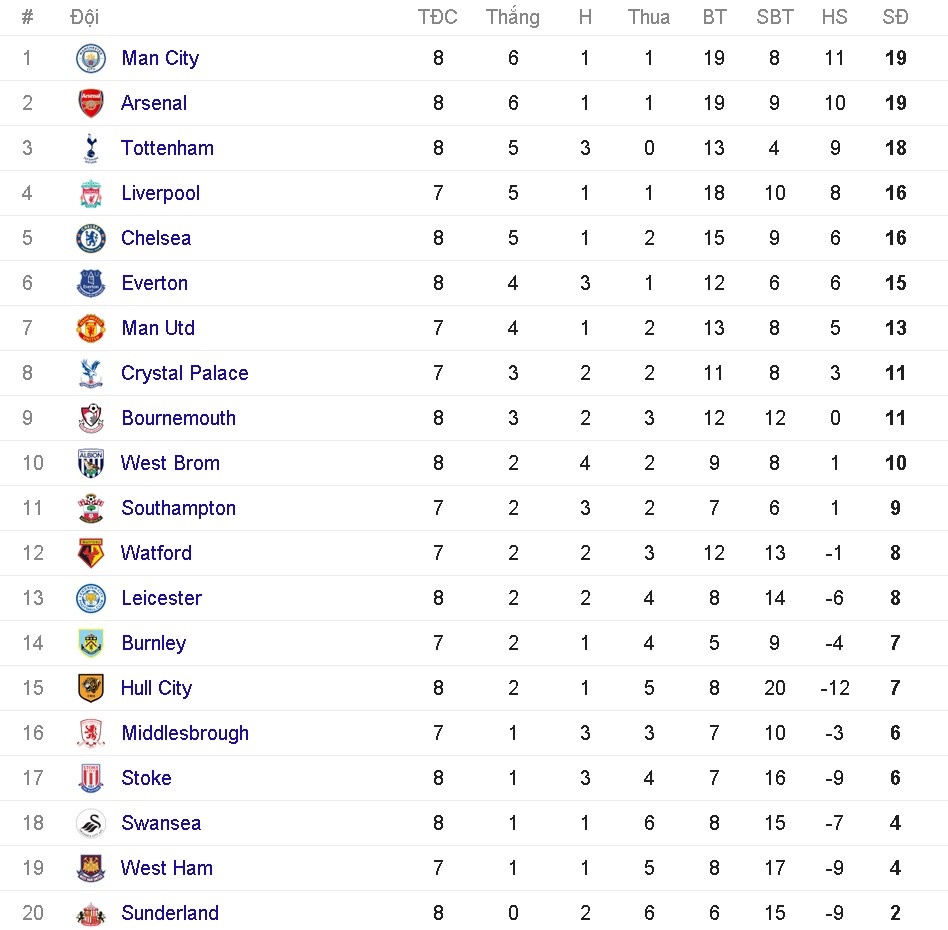Sort the table by the Thắng column
Image resolution: width=948 pixels, height=930 pixels.
click(513, 17)
